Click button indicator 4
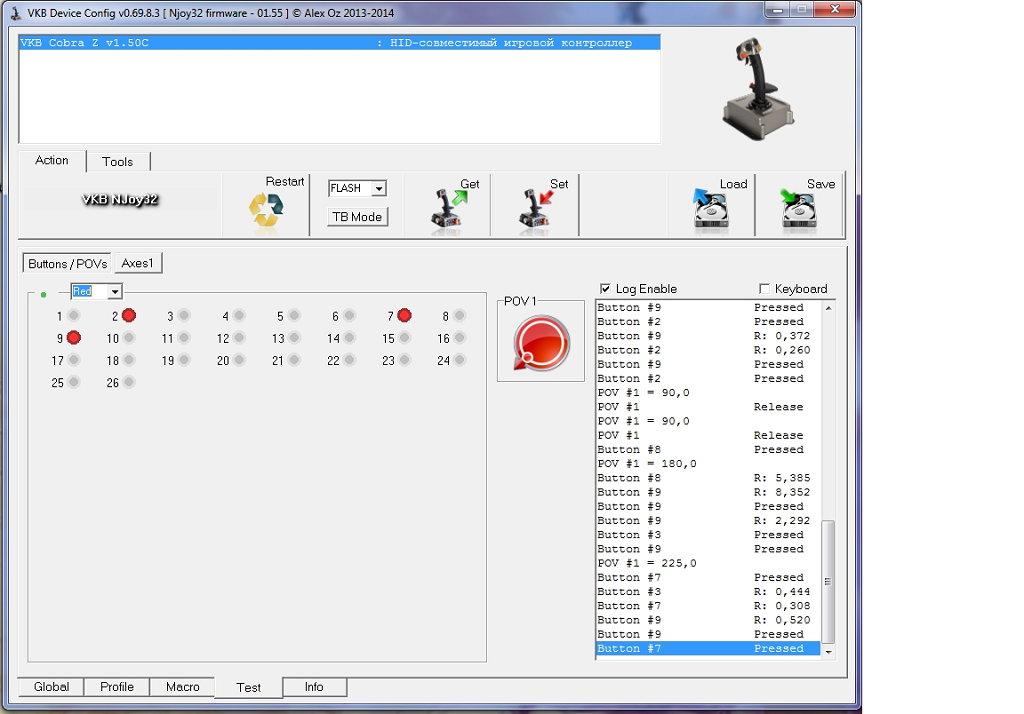This screenshot has width=1024, height=714. click(x=239, y=316)
